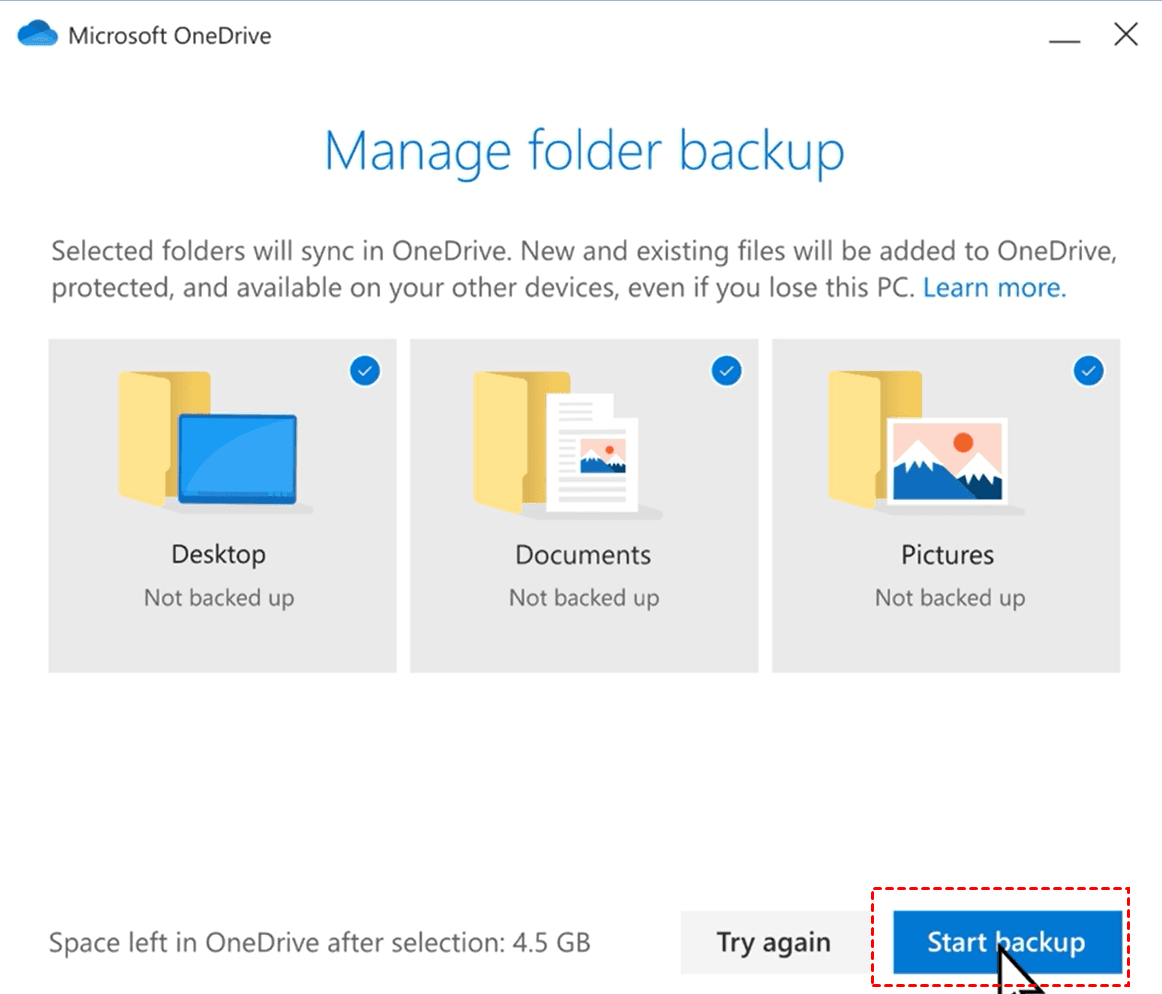Click the OneDrive cloud logo icon
1162x994 pixels.
(38, 36)
